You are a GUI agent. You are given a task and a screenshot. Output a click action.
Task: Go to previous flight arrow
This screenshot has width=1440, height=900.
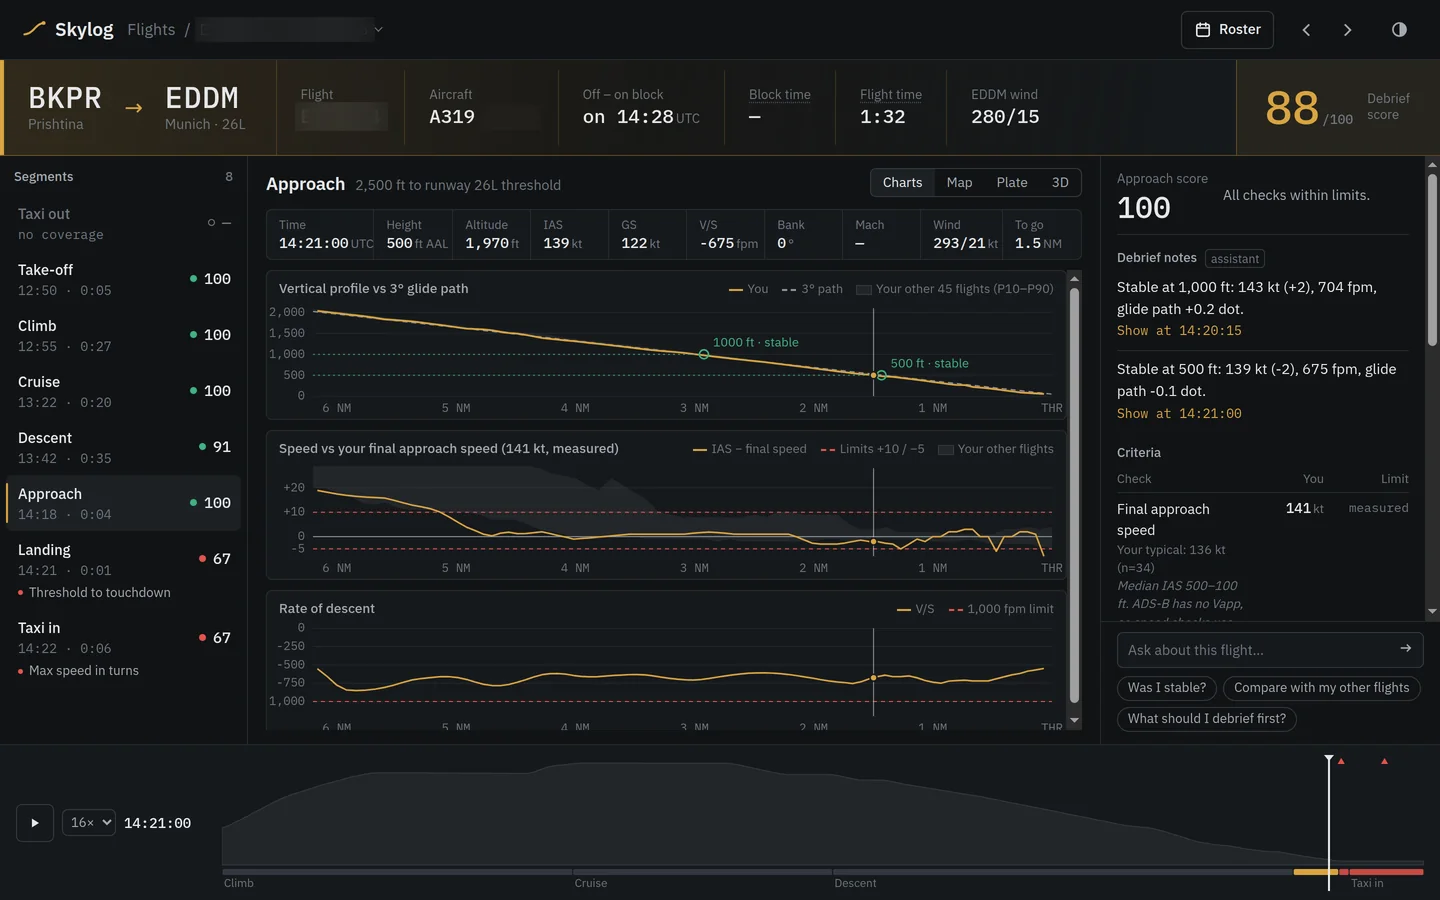[1306, 30]
